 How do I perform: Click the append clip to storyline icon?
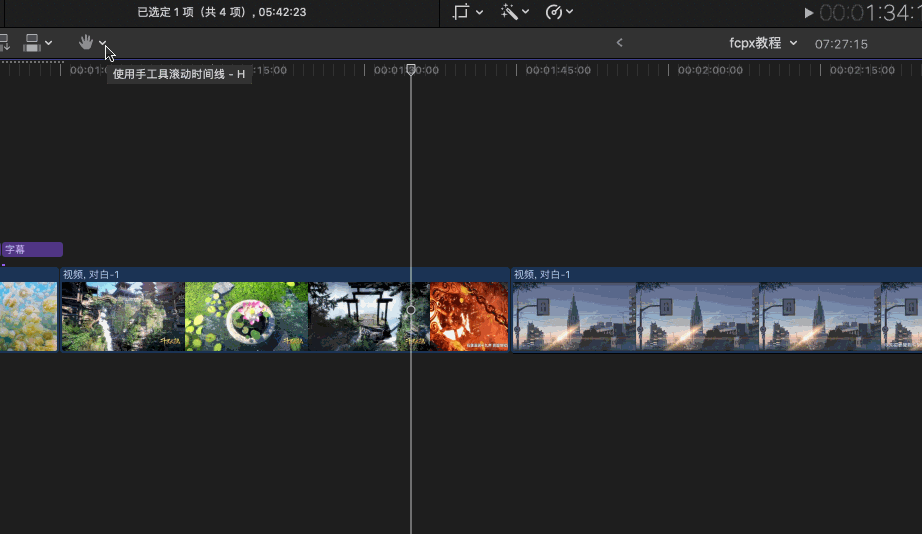tap(4, 42)
